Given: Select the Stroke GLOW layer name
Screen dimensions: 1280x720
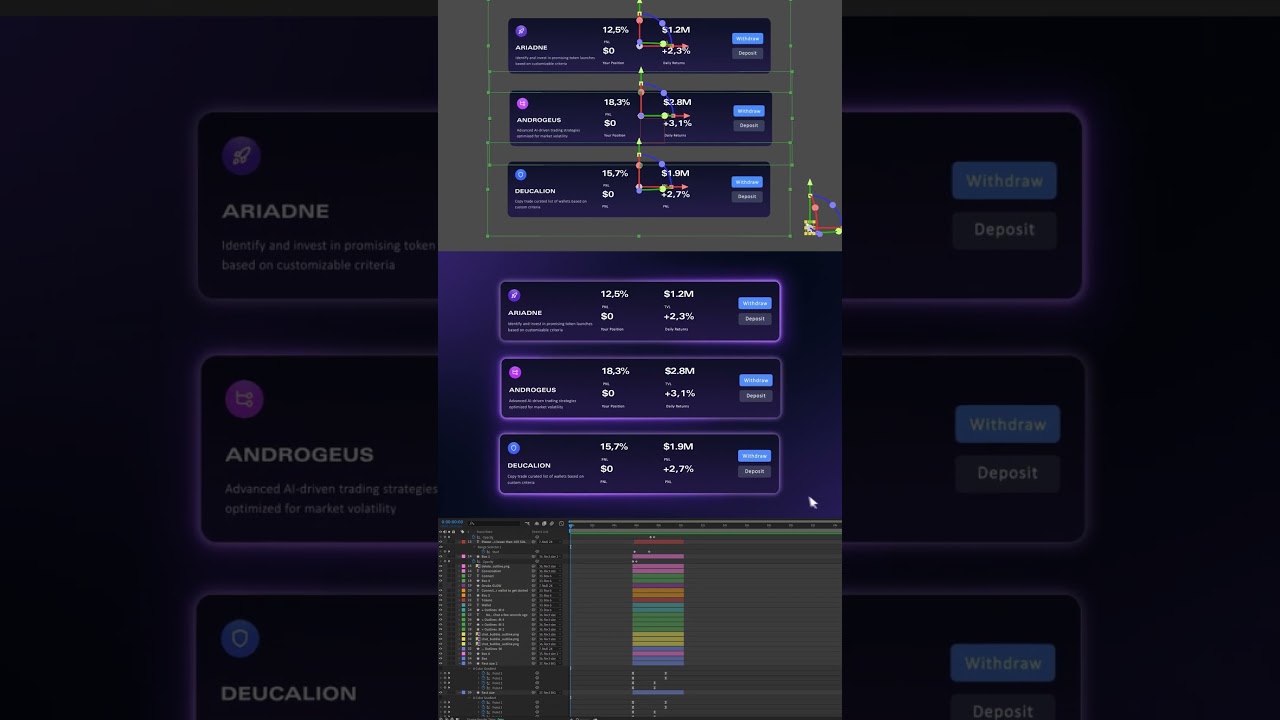Looking at the screenshot, I should pyautogui.click(x=491, y=586).
